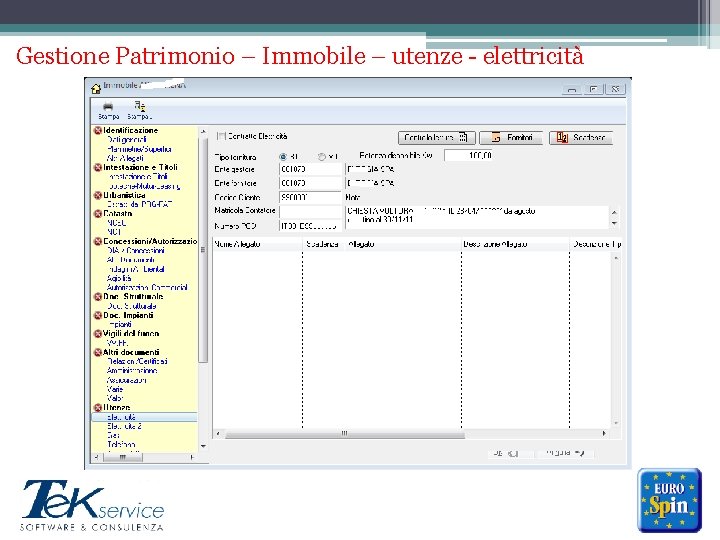The image size is (720, 540).
Task: Click red icon beside Doc. Impianti
Action: click(x=98, y=315)
